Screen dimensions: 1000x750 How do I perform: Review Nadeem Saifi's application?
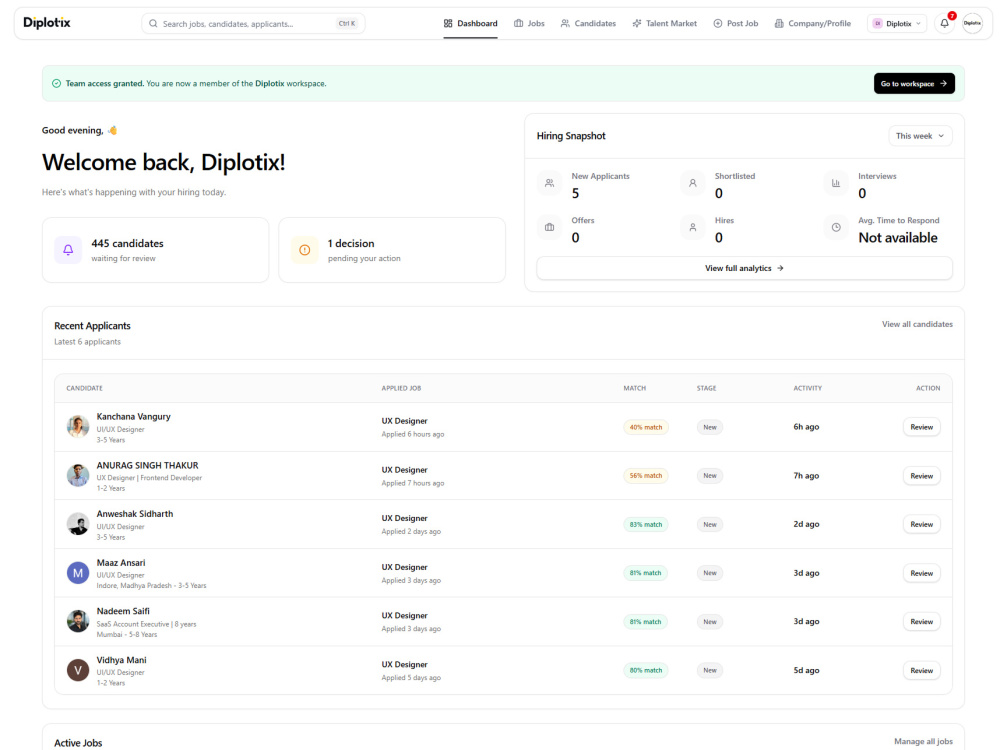pyautogui.click(x=922, y=622)
